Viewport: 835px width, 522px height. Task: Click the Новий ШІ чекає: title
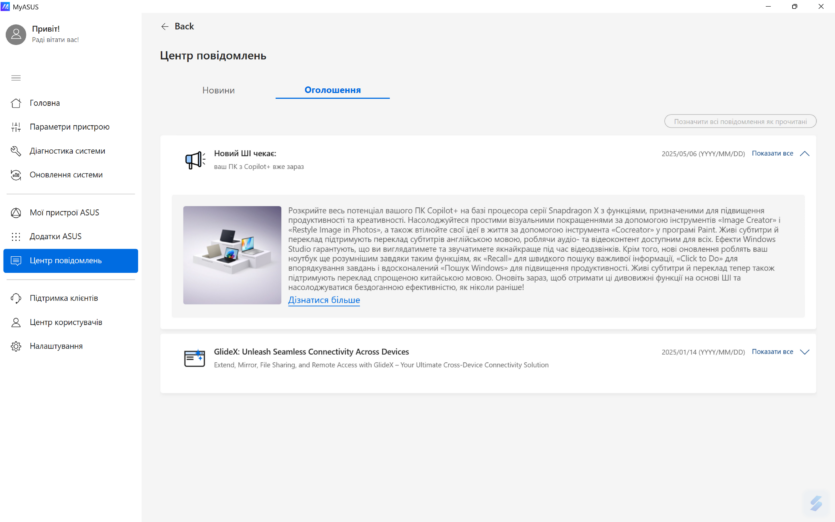tap(245, 153)
